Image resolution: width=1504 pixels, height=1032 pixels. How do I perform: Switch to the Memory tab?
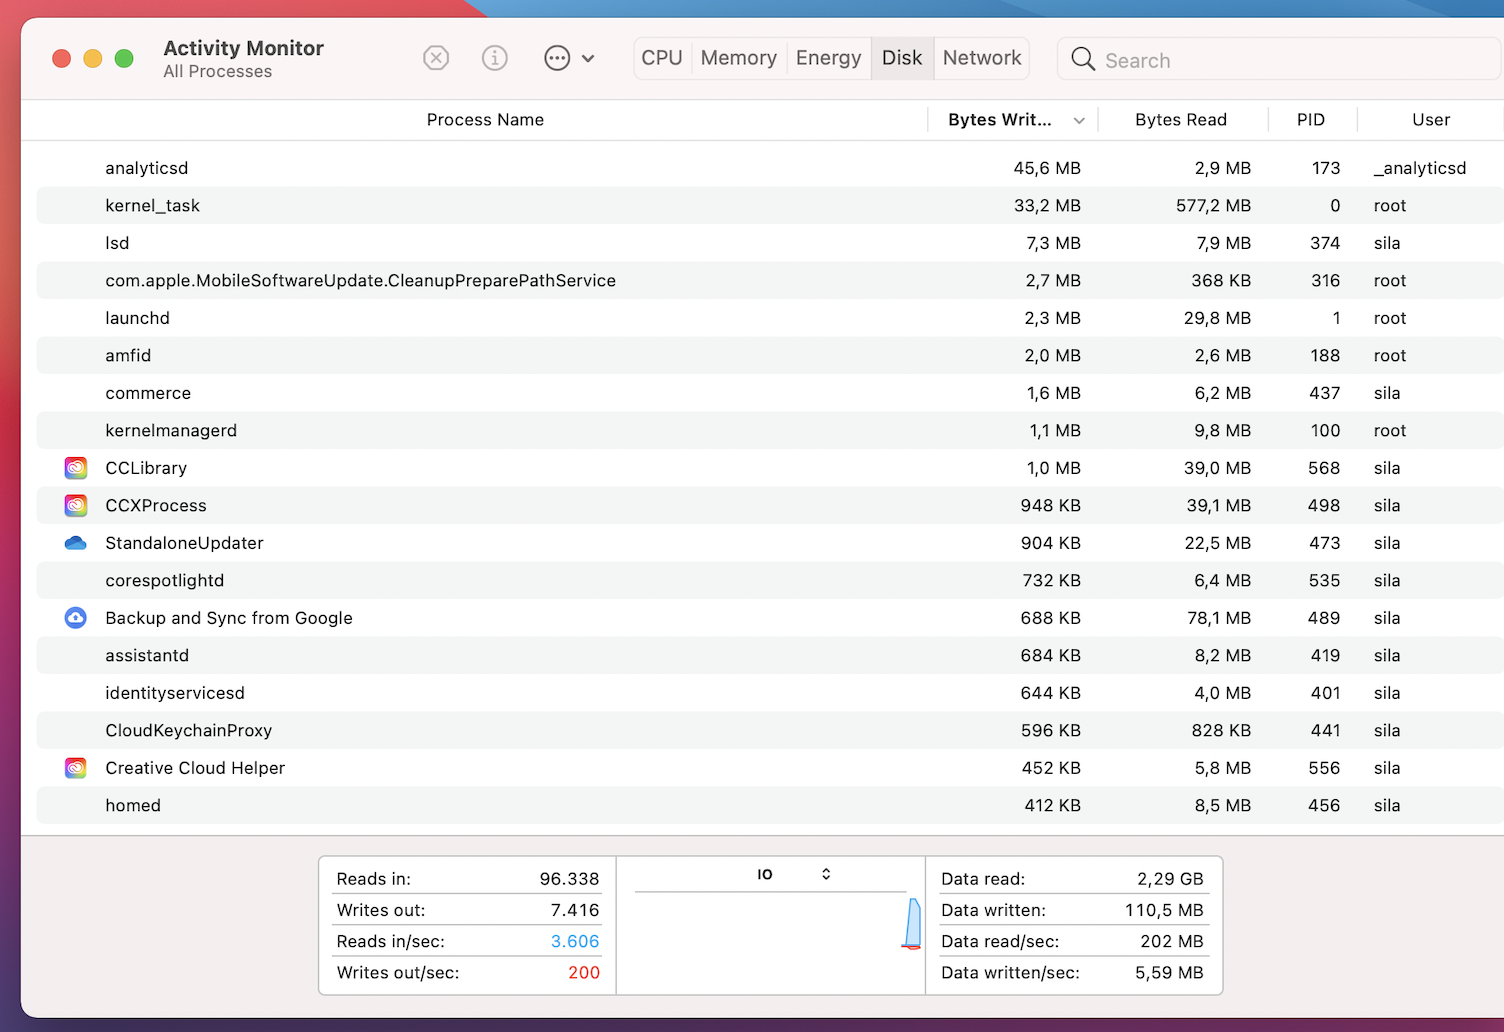[x=739, y=58]
